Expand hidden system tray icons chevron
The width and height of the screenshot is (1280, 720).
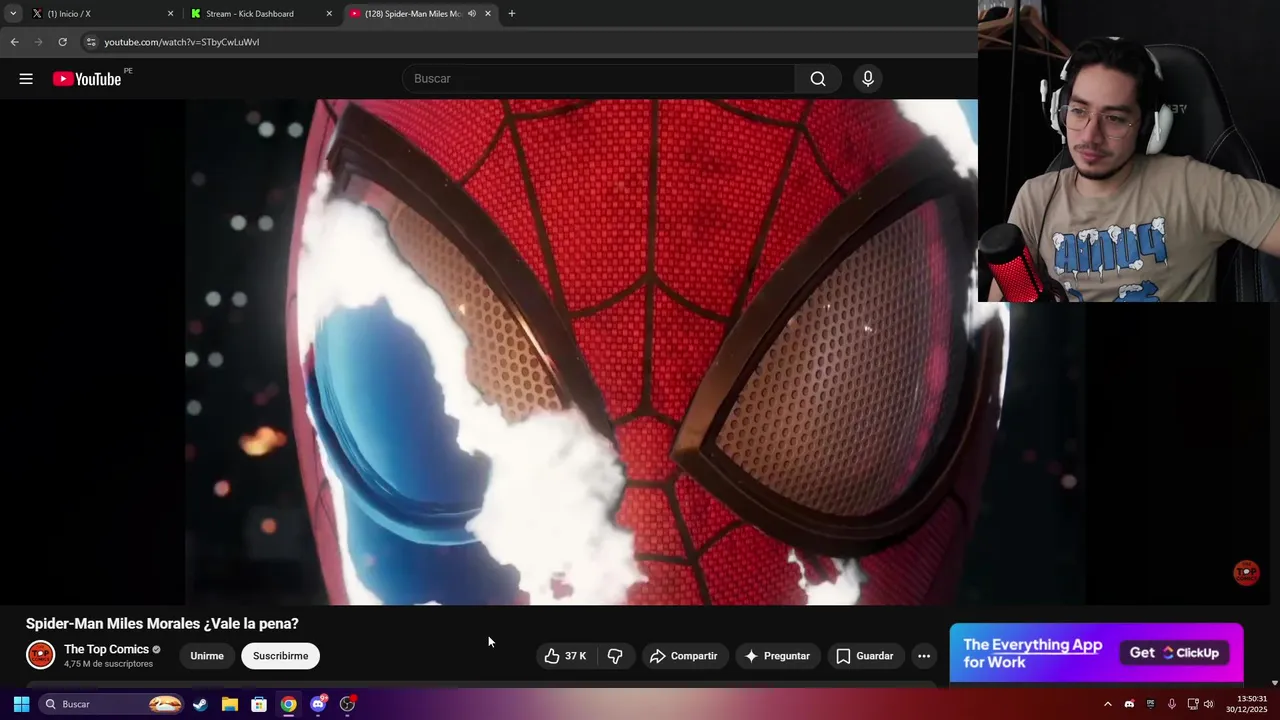coord(1107,704)
